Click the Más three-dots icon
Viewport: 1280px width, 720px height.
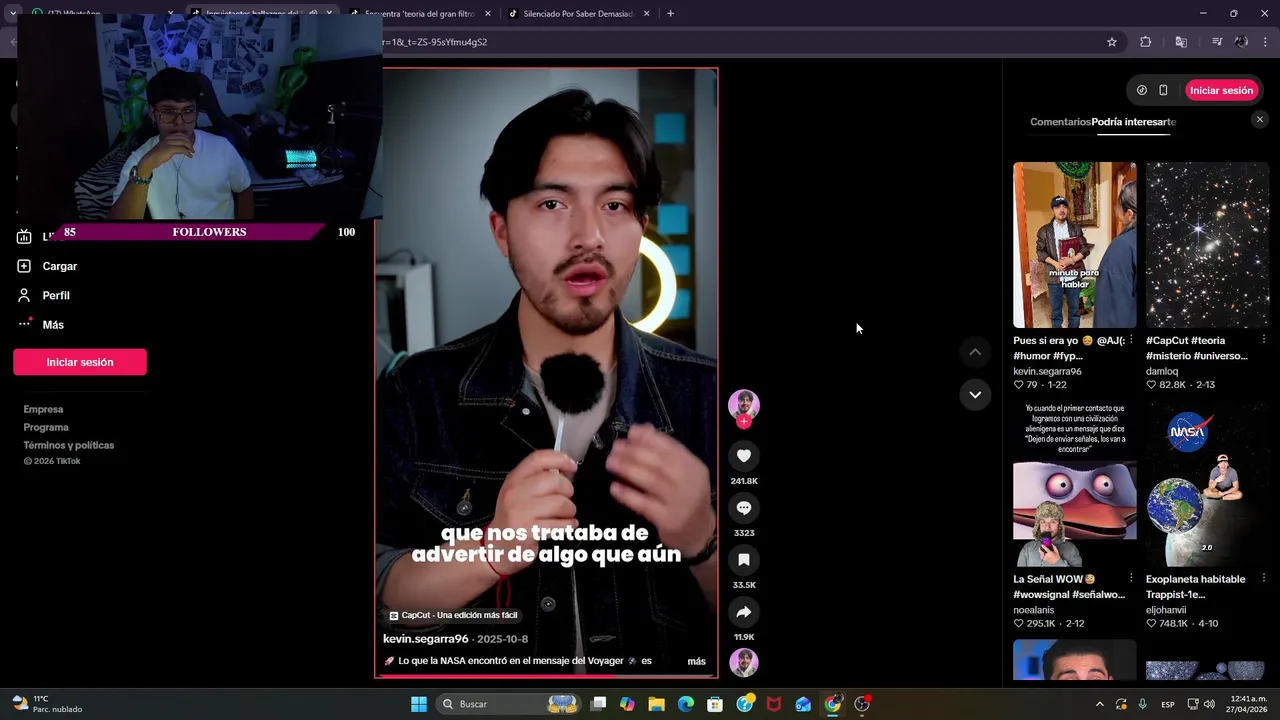tap(24, 324)
